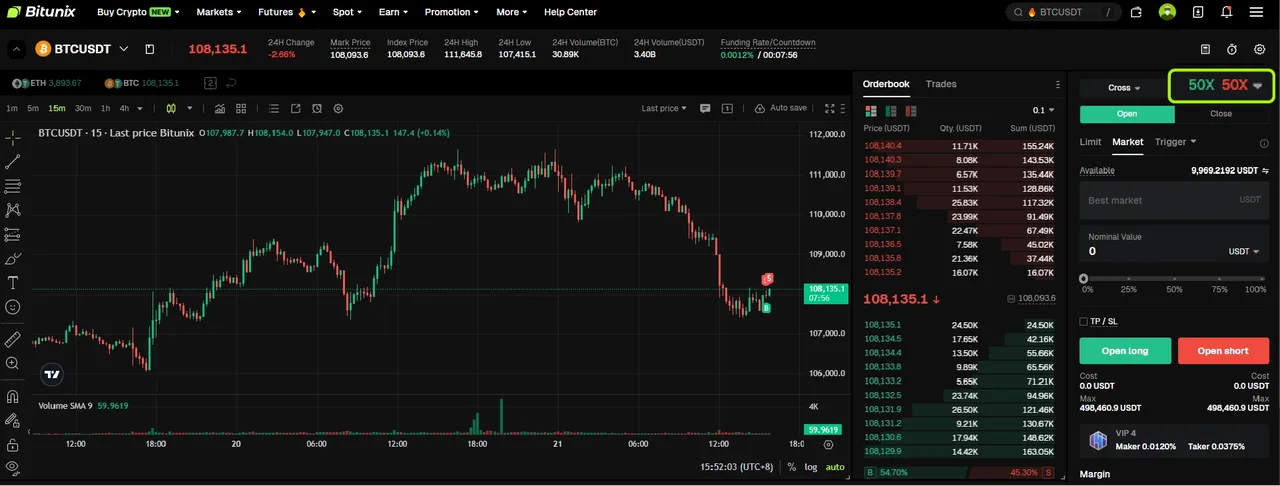Open the Fibonacci retracement tools
The height and width of the screenshot is (486, 1280).
(x=13, y=186)
